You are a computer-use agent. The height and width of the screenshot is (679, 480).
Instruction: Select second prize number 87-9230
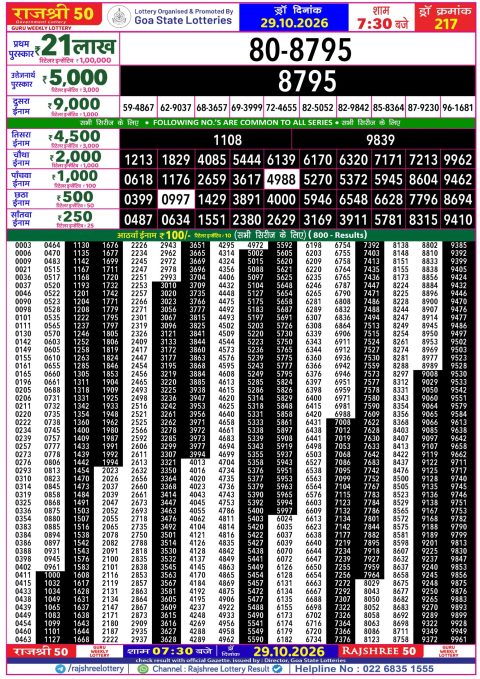[423, 107]
